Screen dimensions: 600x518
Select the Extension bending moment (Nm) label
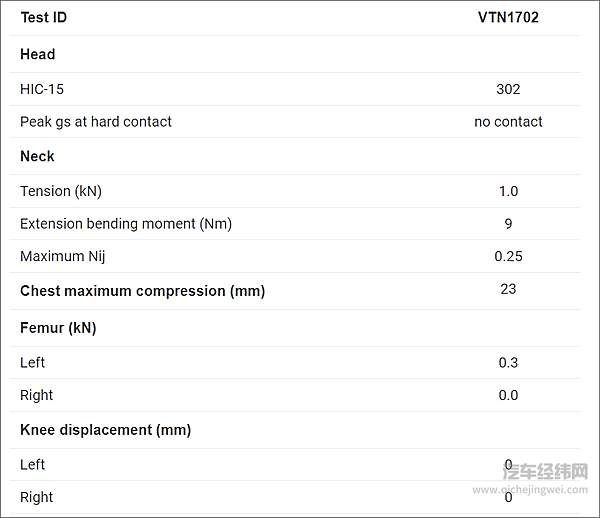[x=126, y=224]
